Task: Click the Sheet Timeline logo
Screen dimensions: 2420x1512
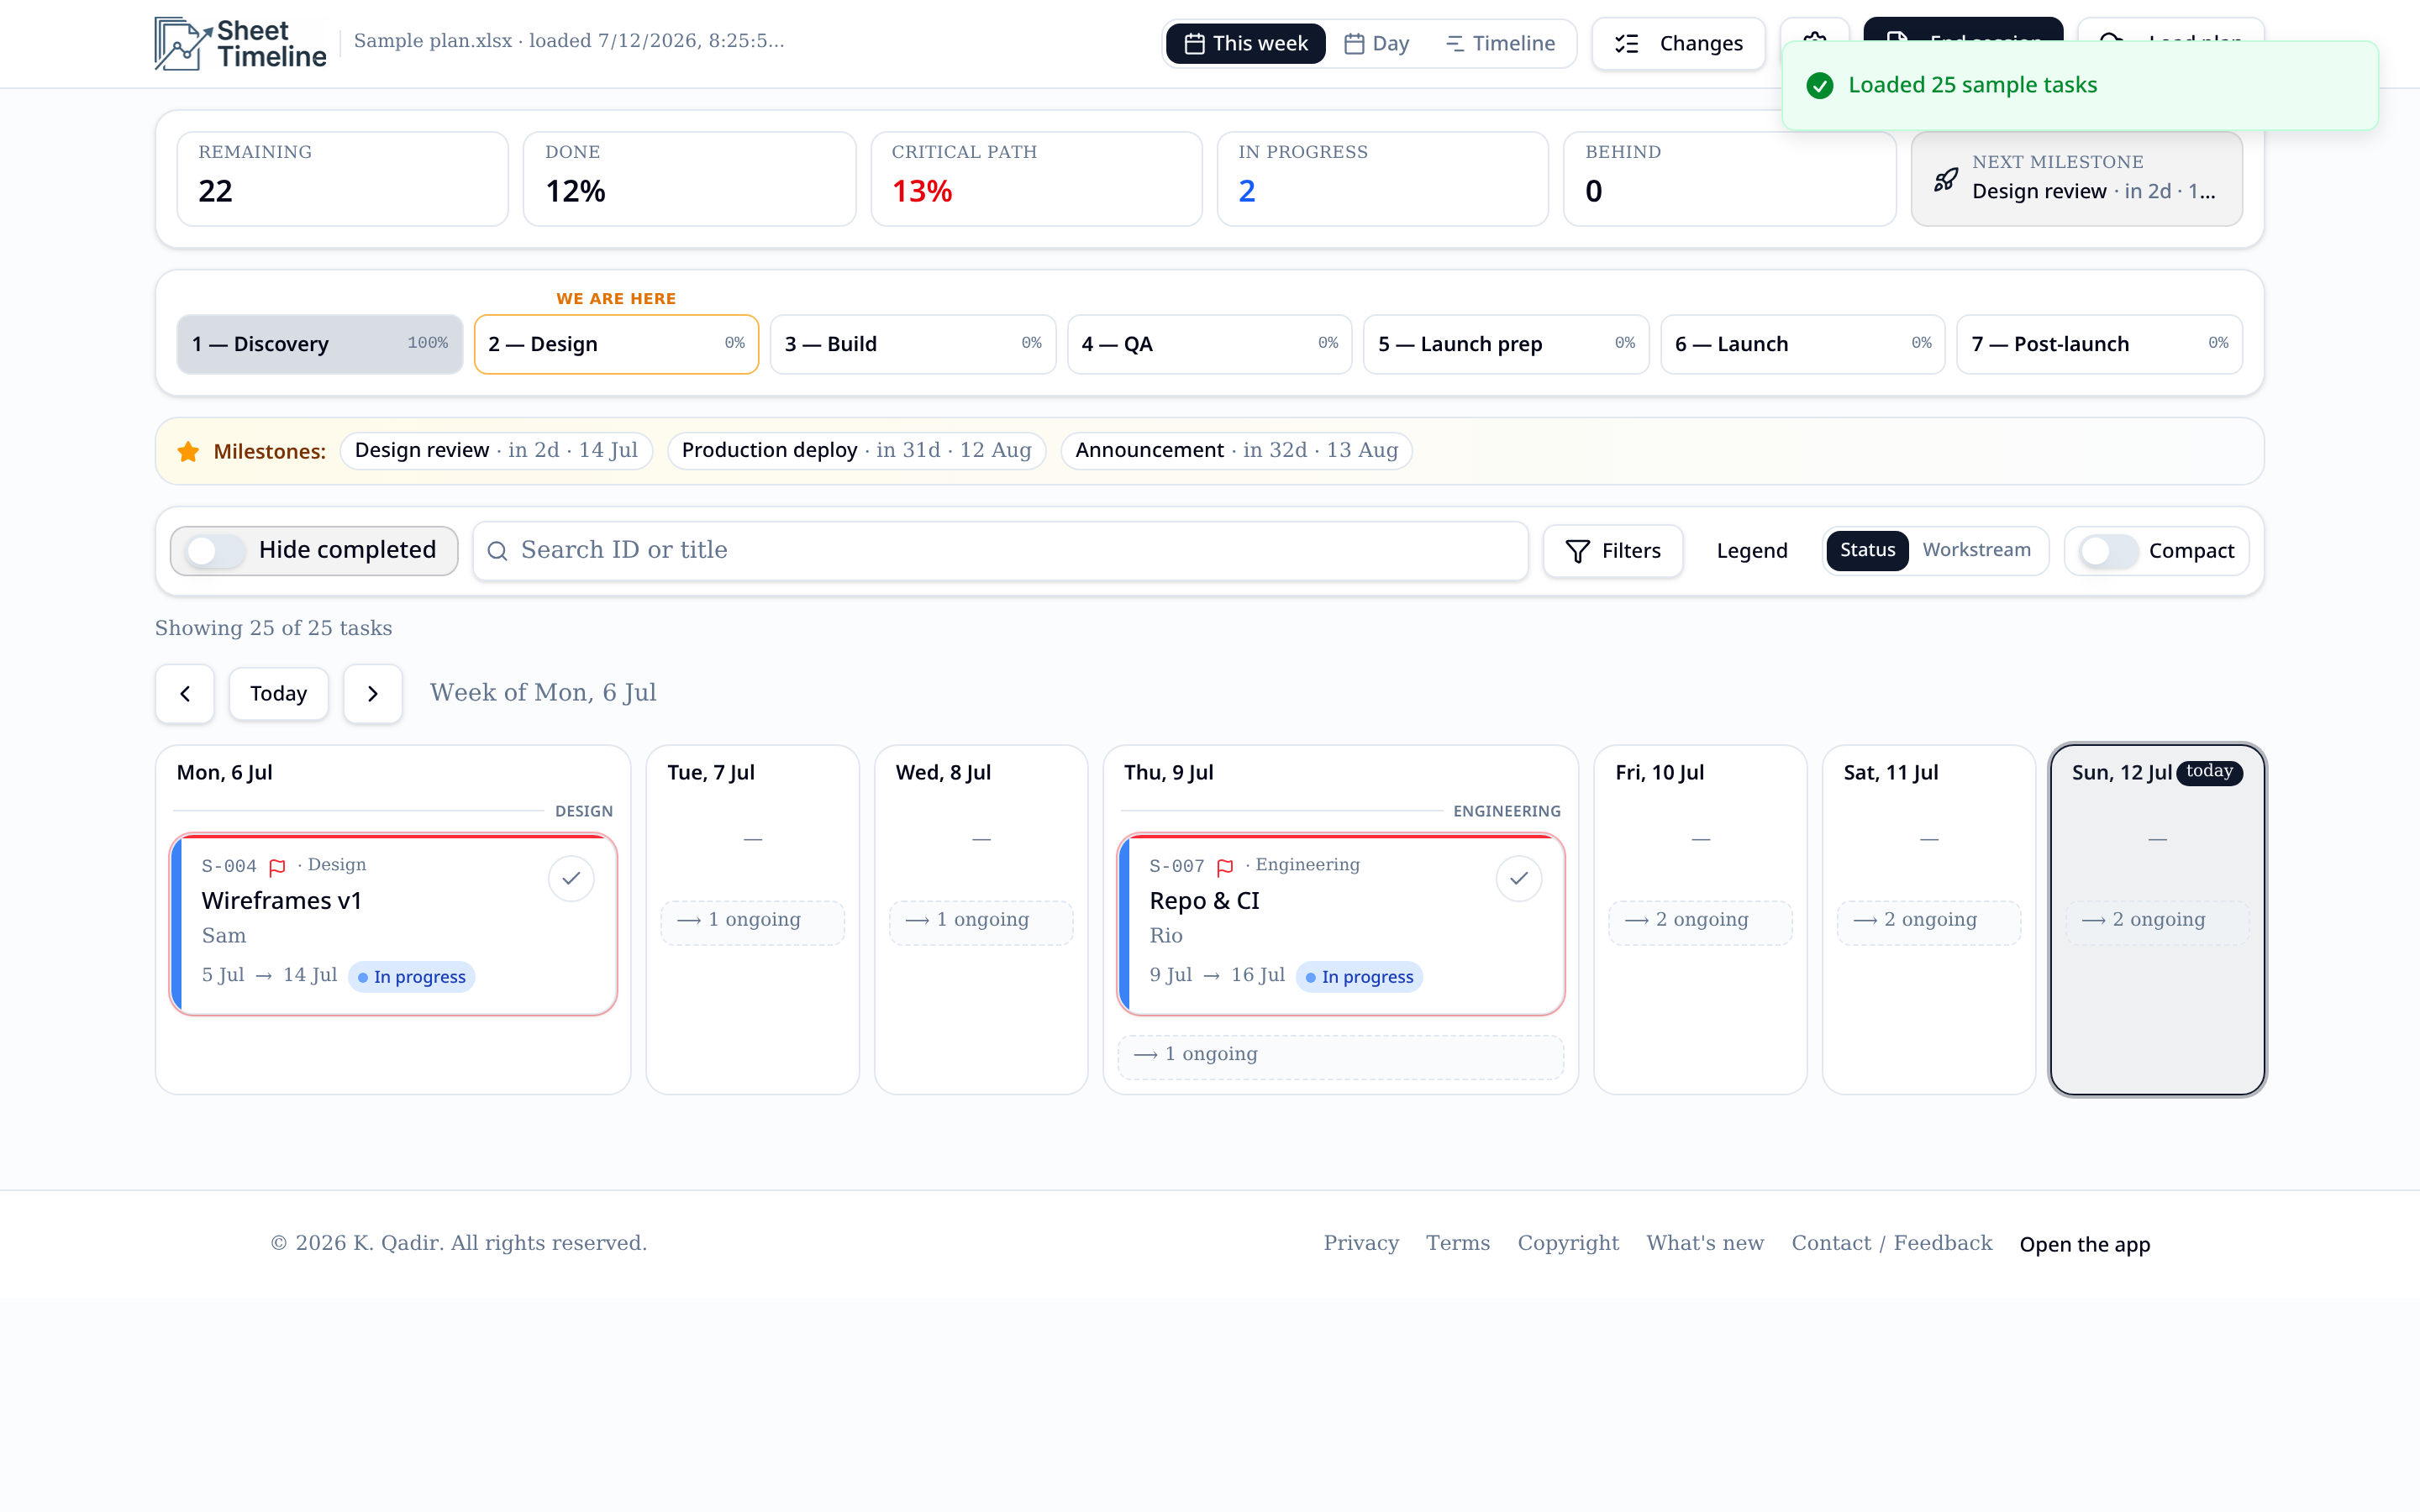Action: pos(240,44)
